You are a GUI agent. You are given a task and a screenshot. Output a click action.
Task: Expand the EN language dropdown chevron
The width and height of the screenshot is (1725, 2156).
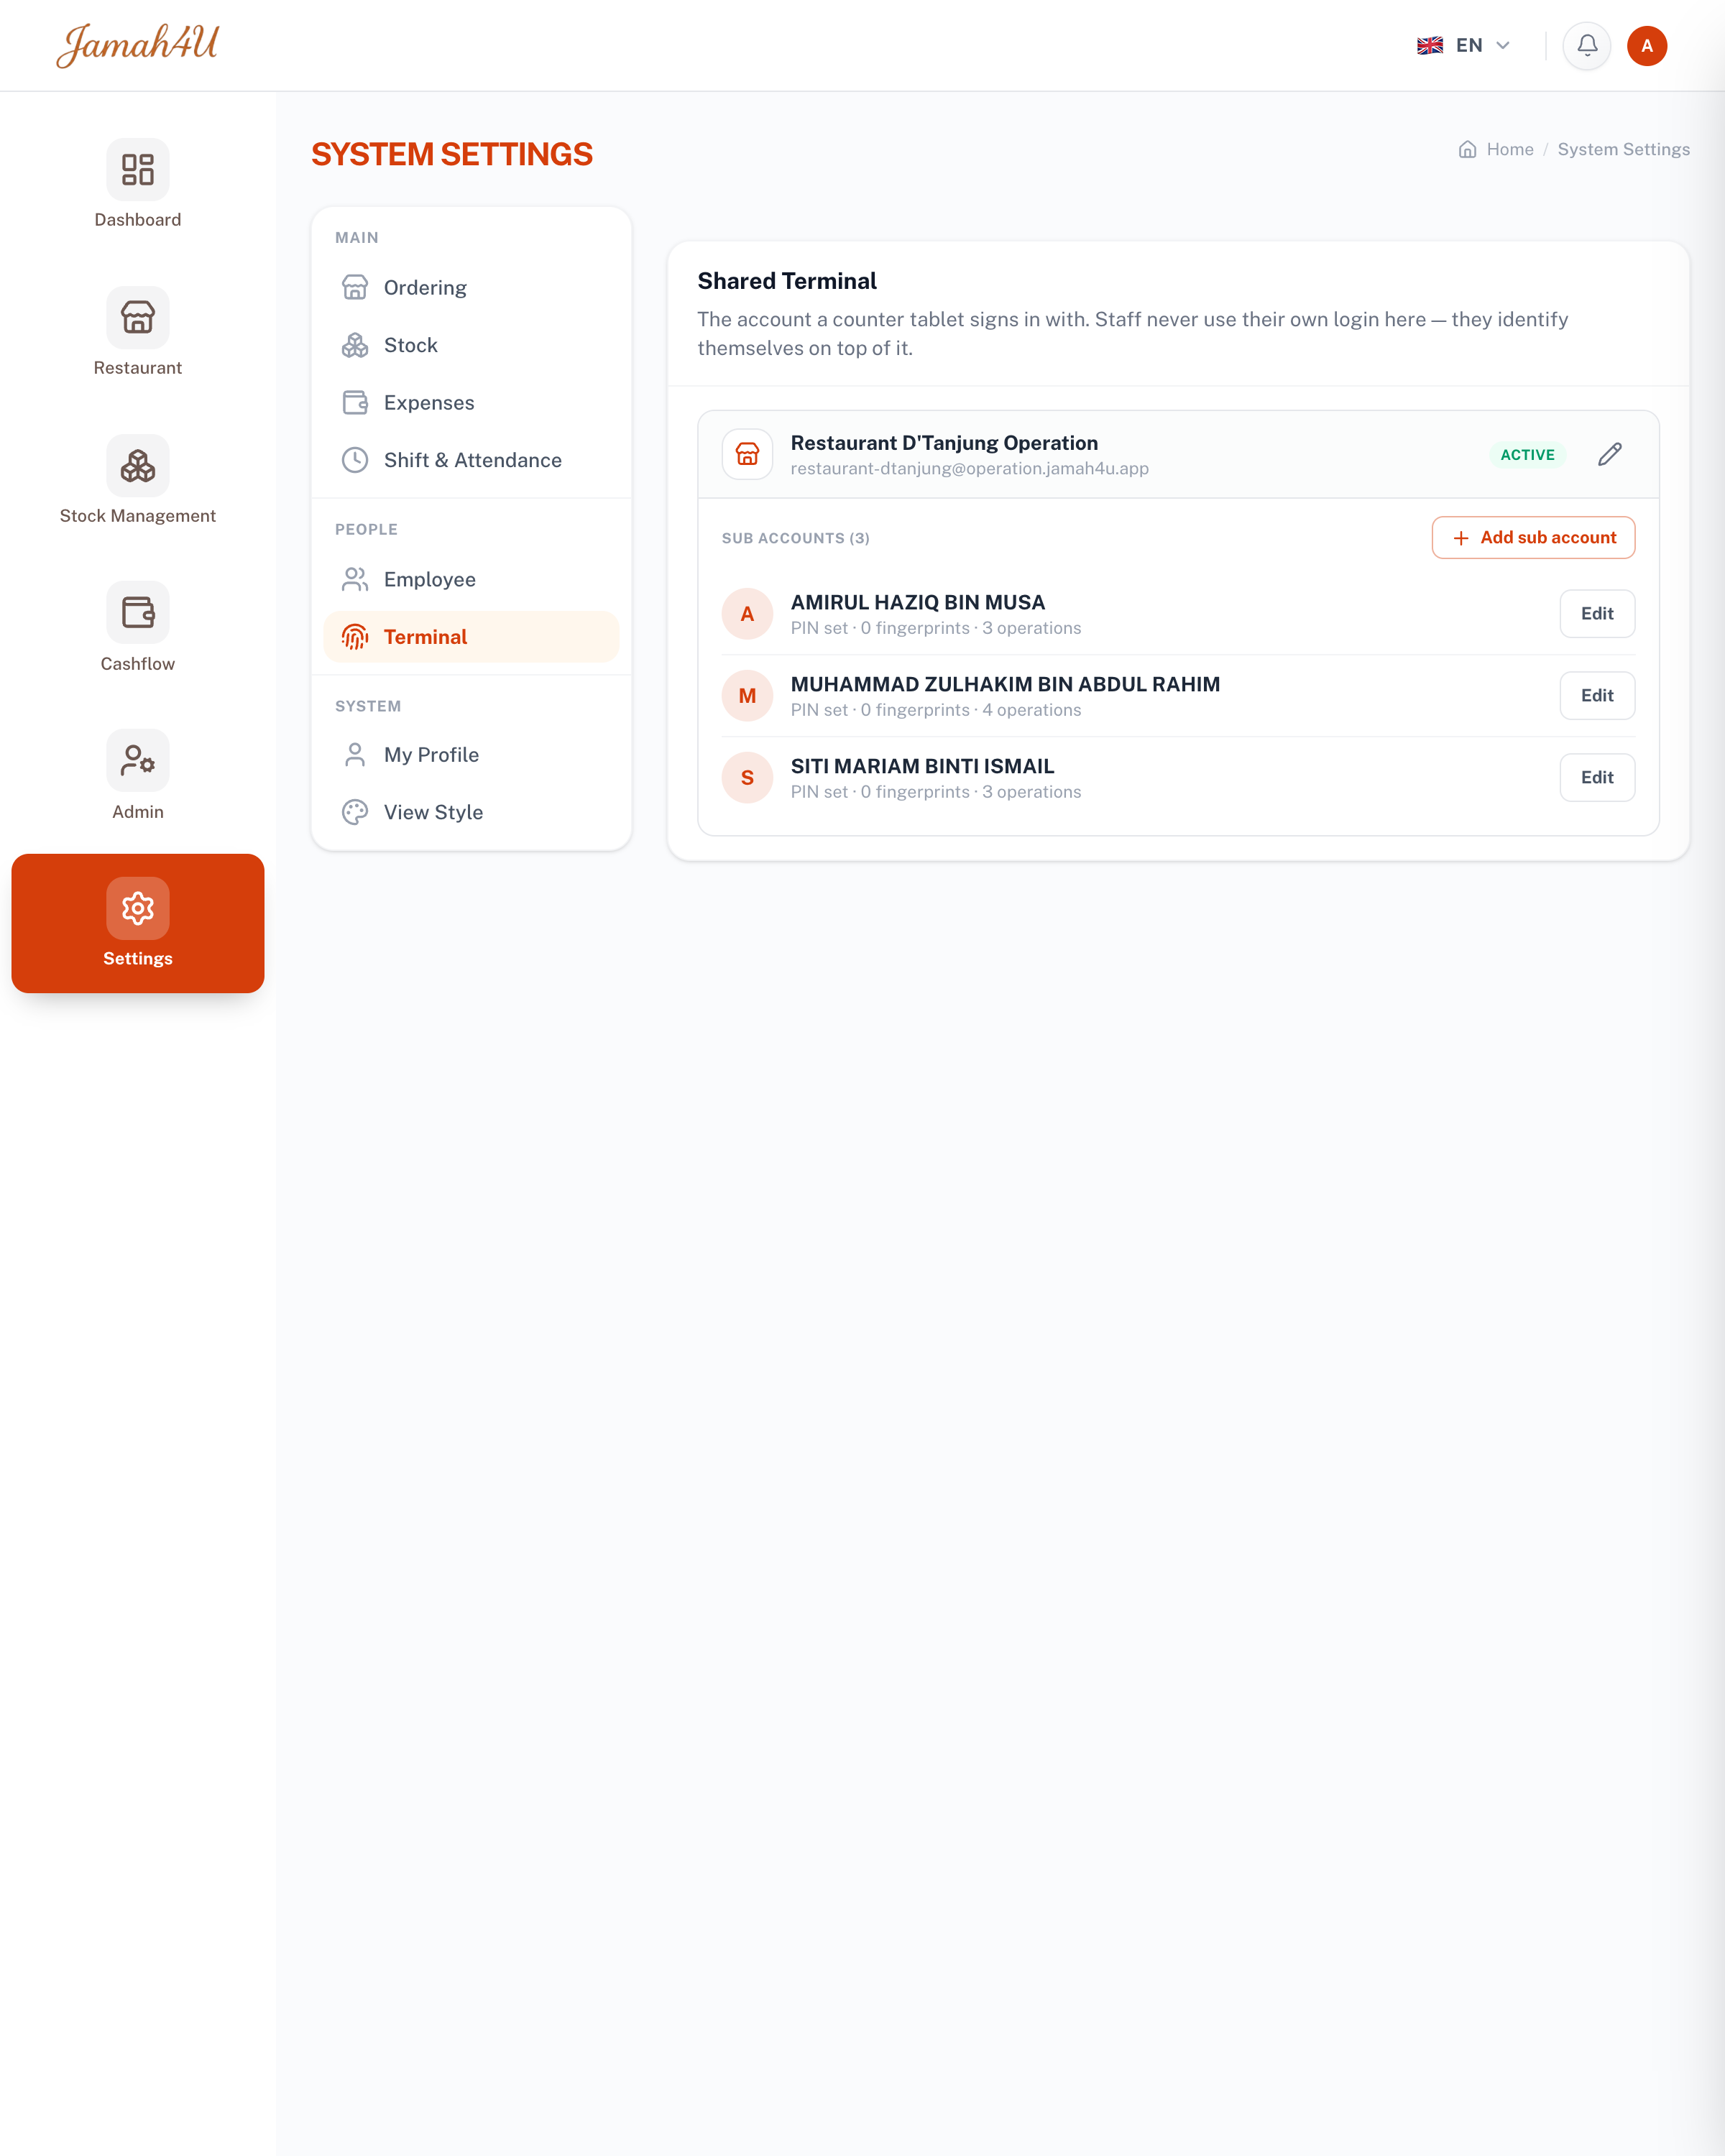(x=1503, y=46)
